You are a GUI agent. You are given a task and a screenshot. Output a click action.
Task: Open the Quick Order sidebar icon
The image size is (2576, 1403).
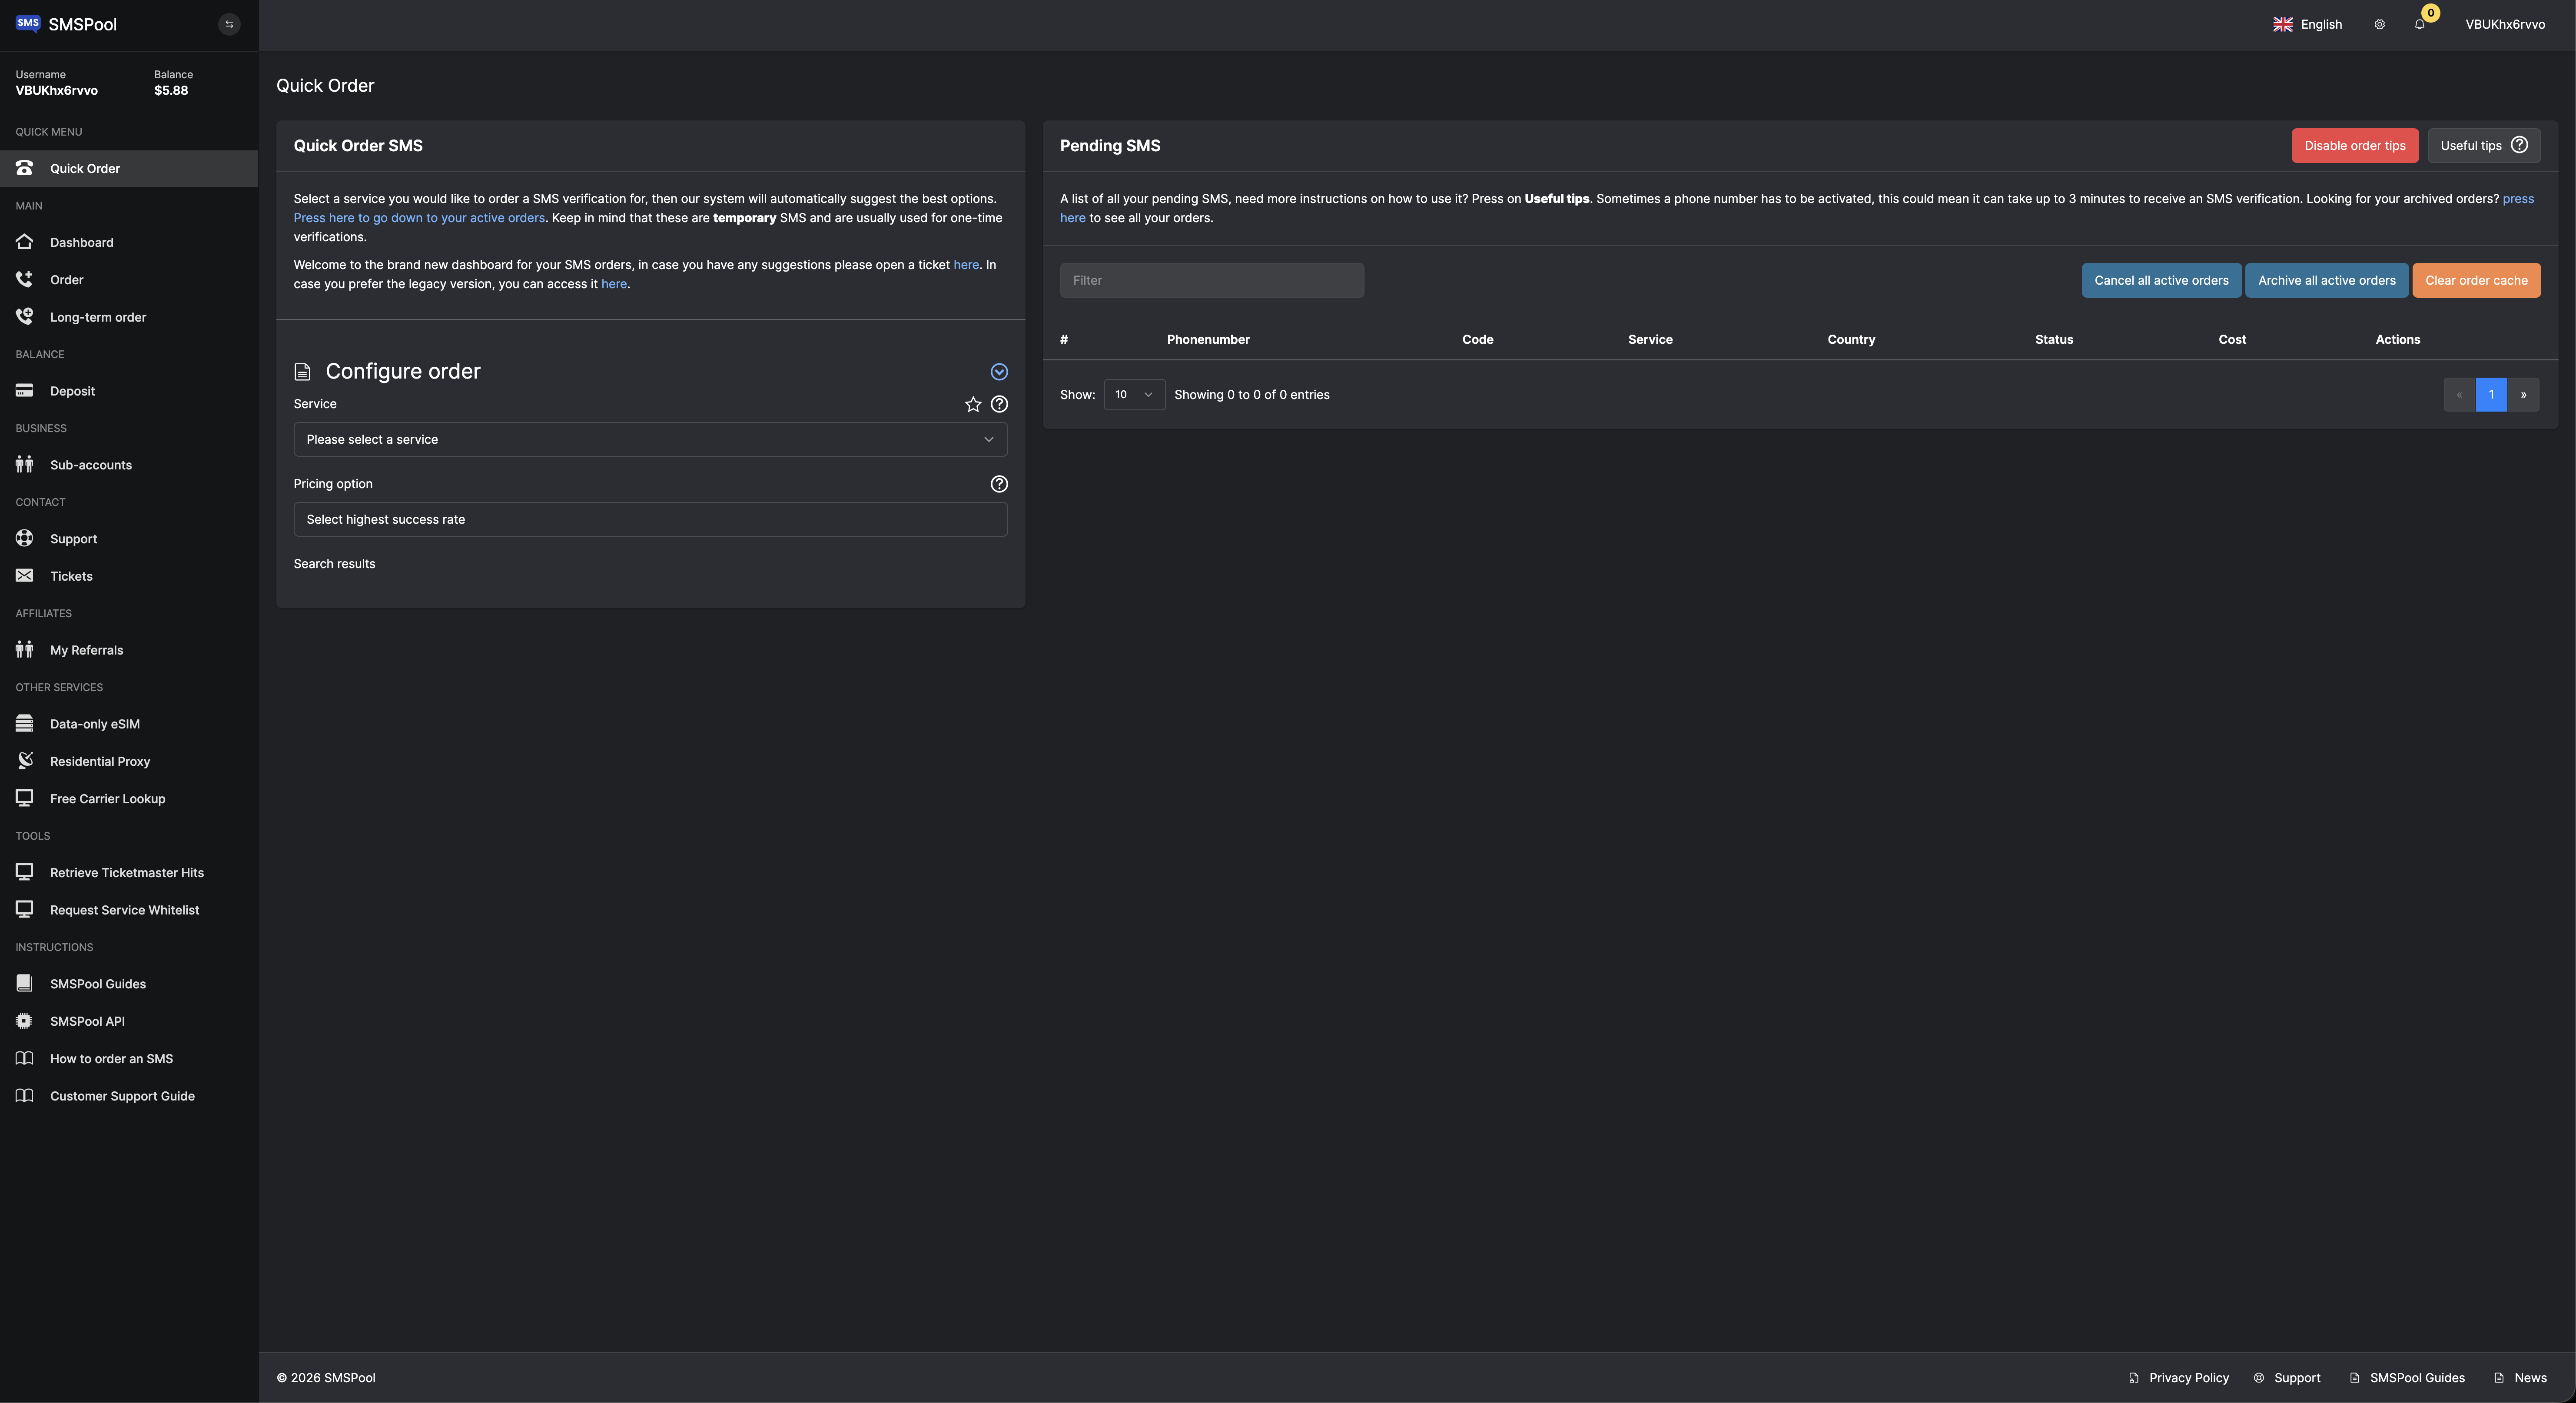[x=24, y=168]
